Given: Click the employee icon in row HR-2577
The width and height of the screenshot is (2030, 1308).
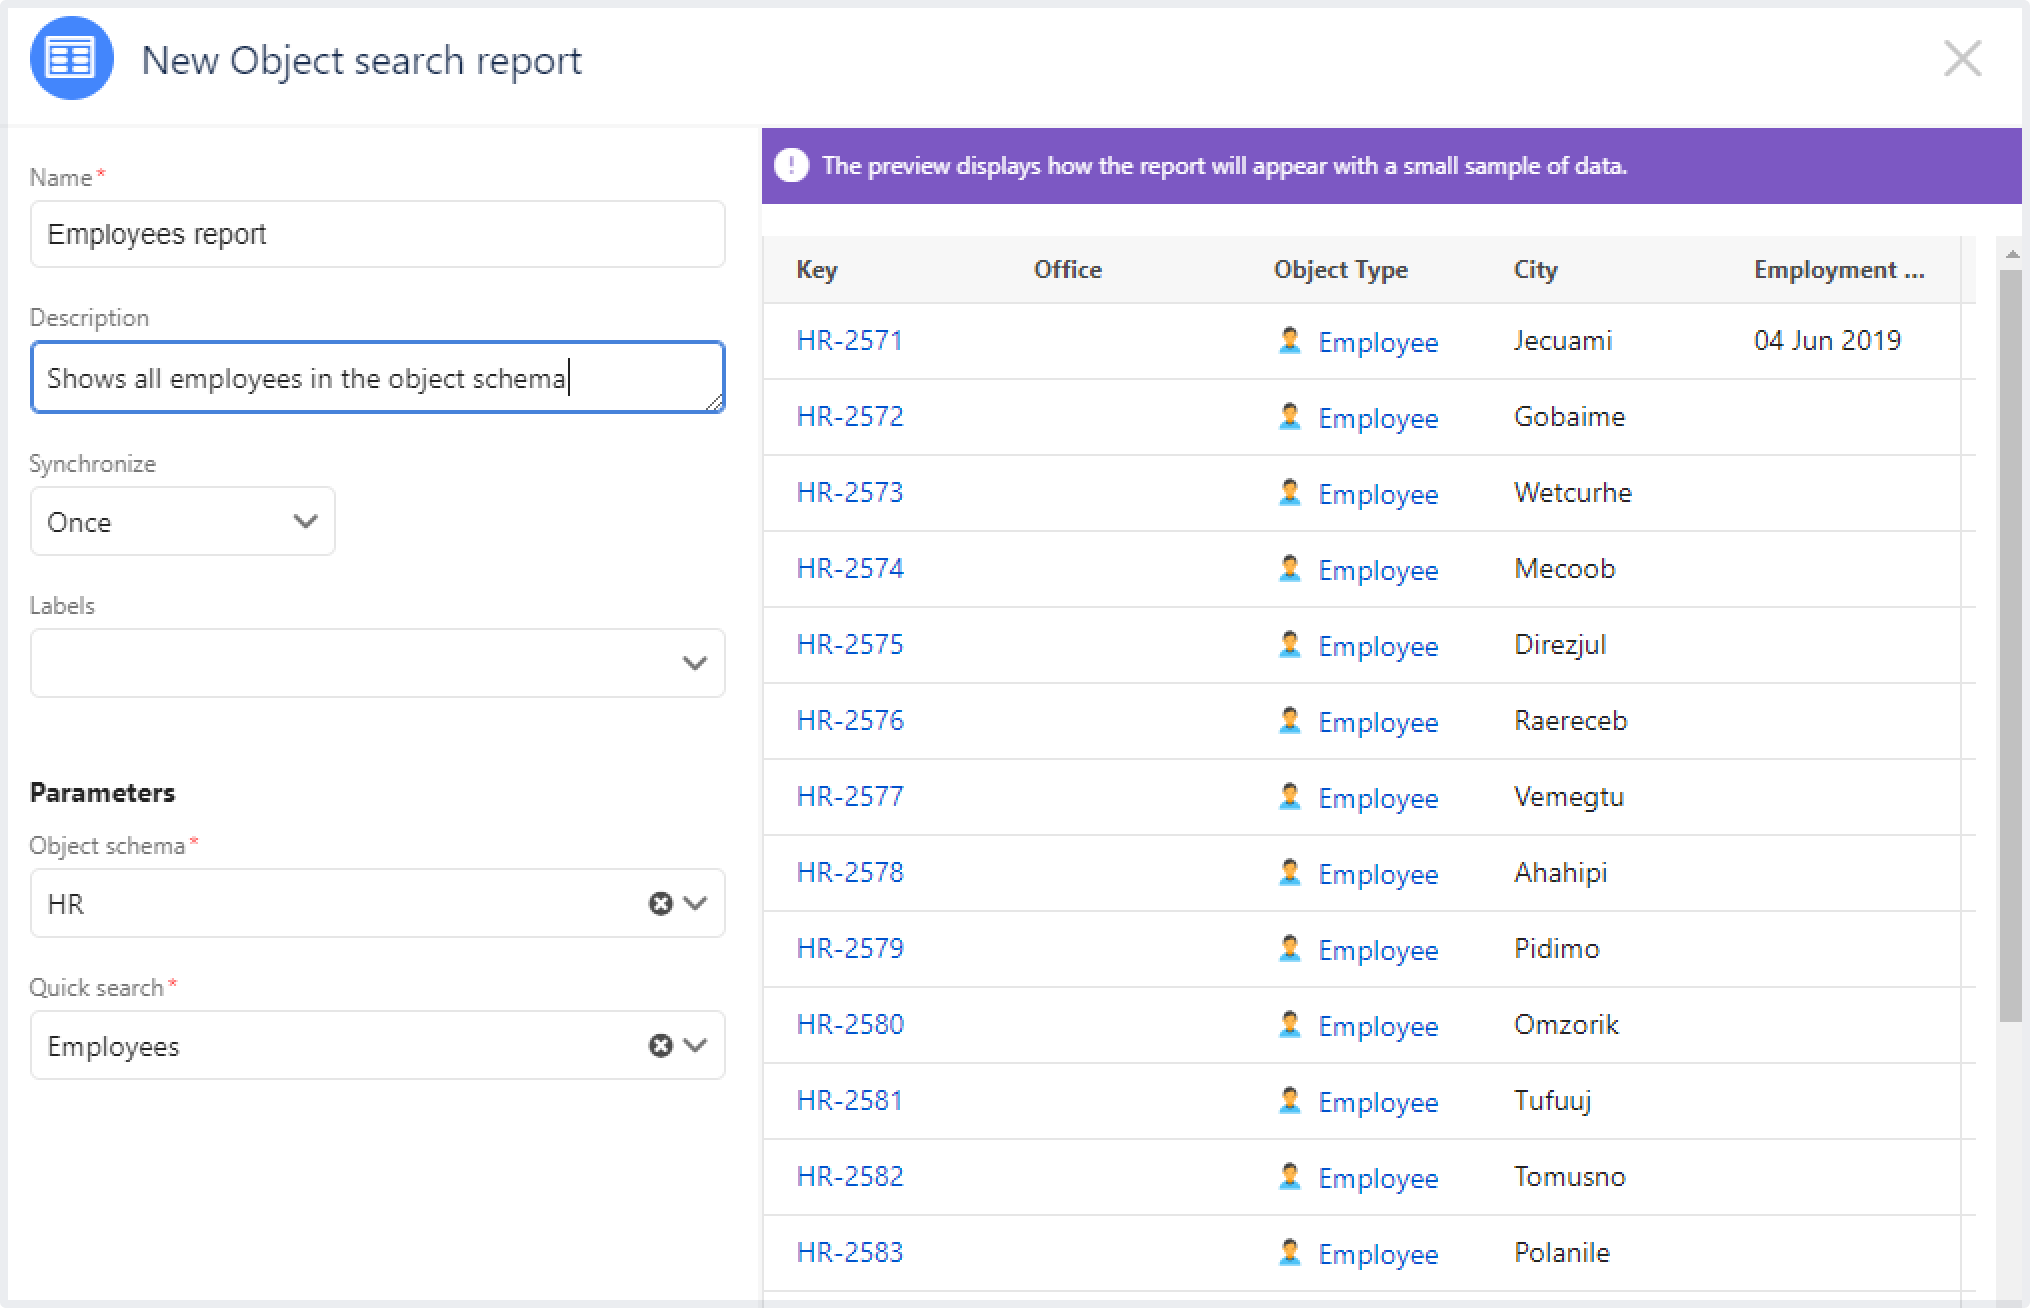Looking at the screenshot, I should 1290,796.
